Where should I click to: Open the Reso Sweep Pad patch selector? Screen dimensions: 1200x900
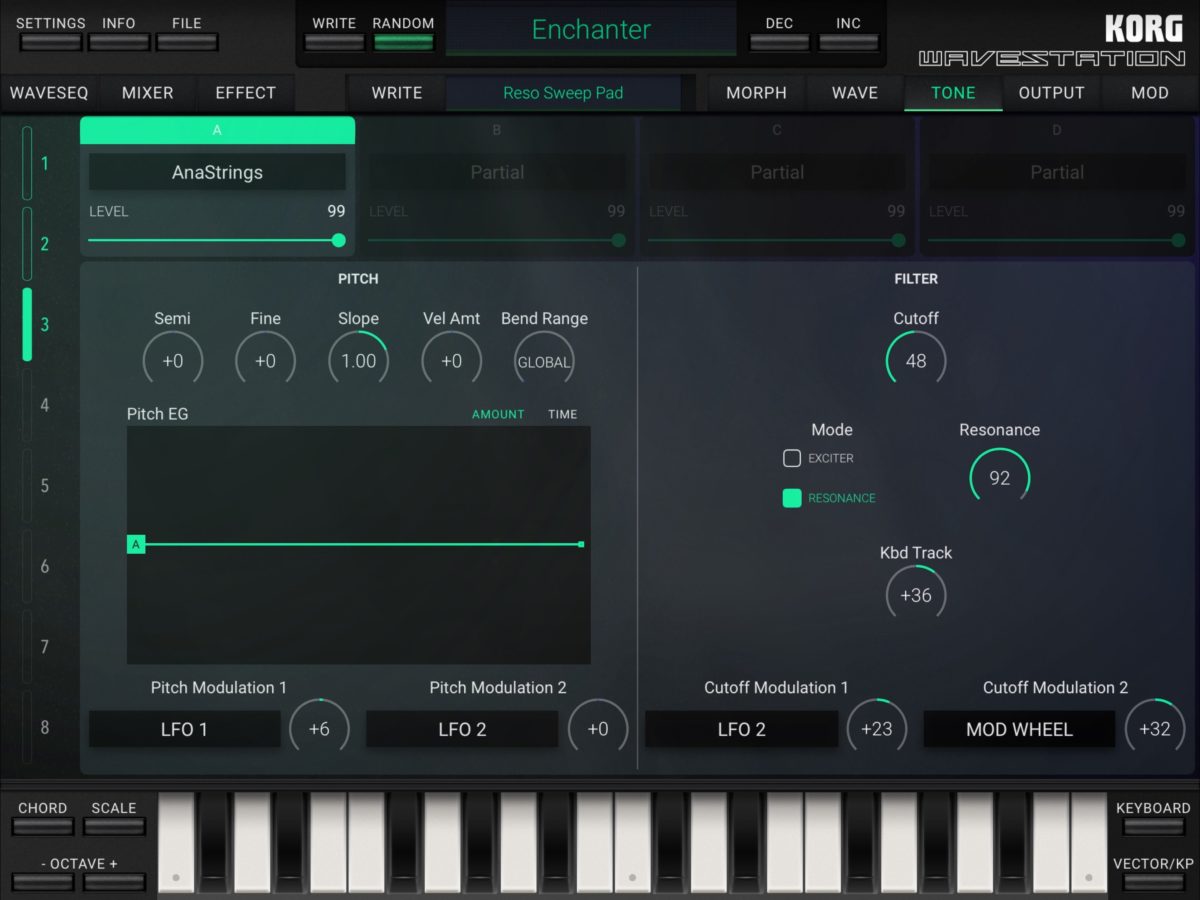(563, 93)
